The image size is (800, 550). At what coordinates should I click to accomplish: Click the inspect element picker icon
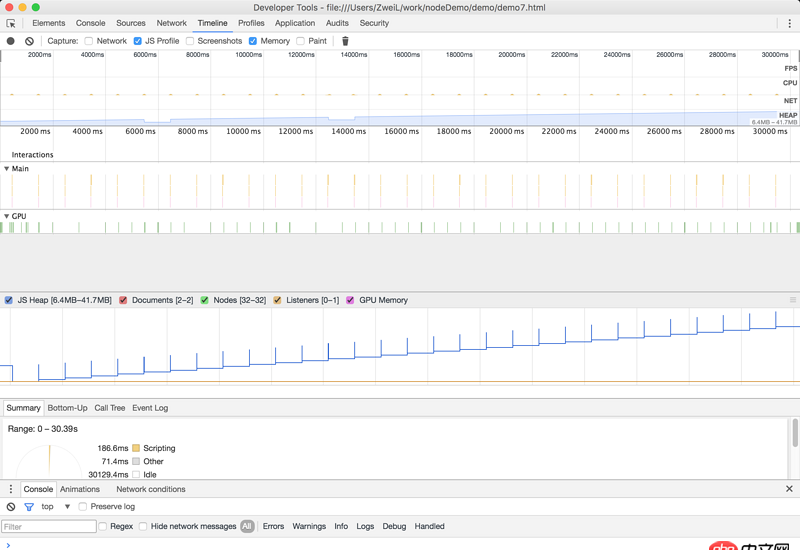point(11,23)
